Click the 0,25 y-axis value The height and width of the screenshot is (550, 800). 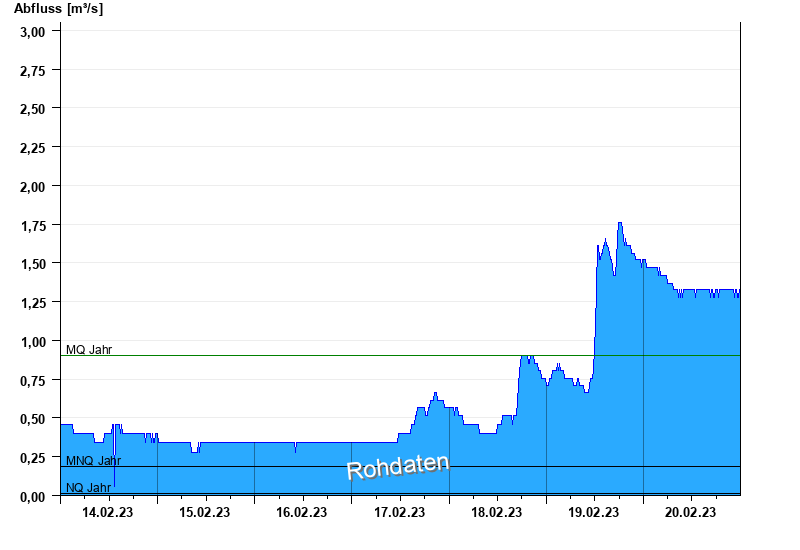point(33,458)
